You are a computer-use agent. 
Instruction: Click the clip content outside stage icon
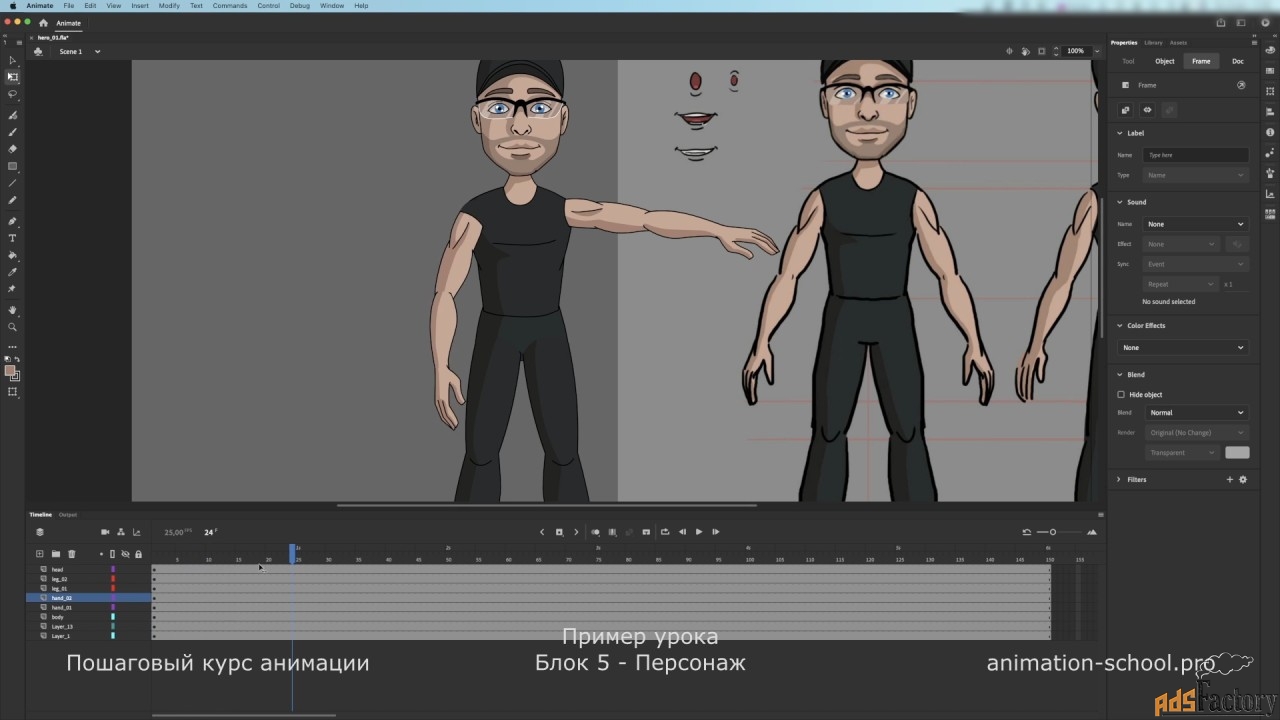[1041, 51]
